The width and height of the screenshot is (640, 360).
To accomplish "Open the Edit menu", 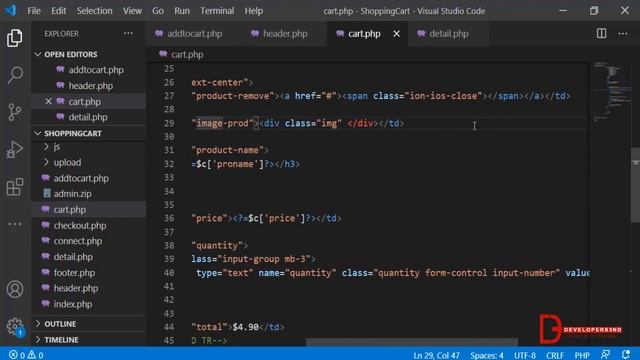I will point(58,11).
